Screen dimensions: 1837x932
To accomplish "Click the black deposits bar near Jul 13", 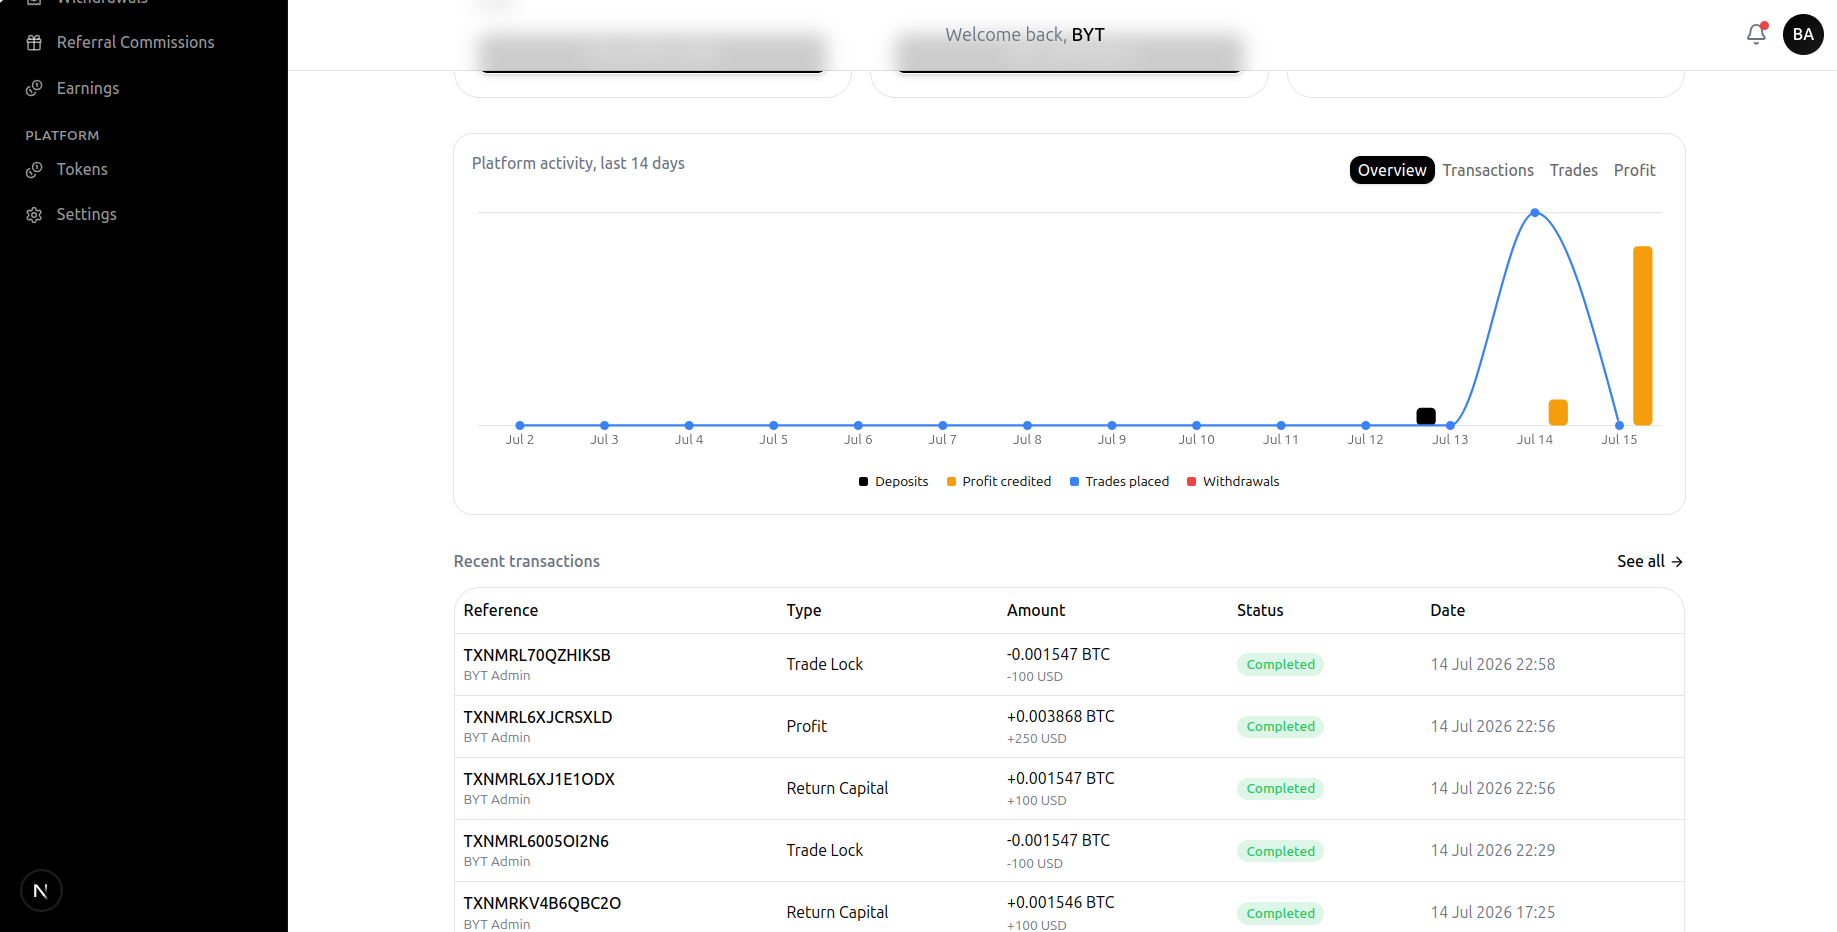I will pyautogui.click(x=1426, y=416).
